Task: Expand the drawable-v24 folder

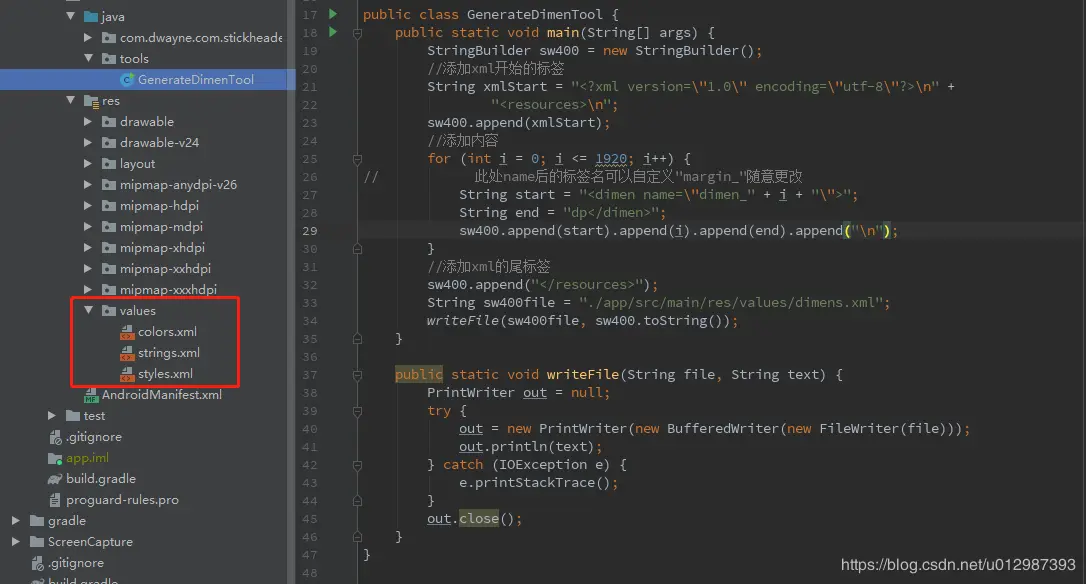Action: pyautogui.click(x=88, y=142)
